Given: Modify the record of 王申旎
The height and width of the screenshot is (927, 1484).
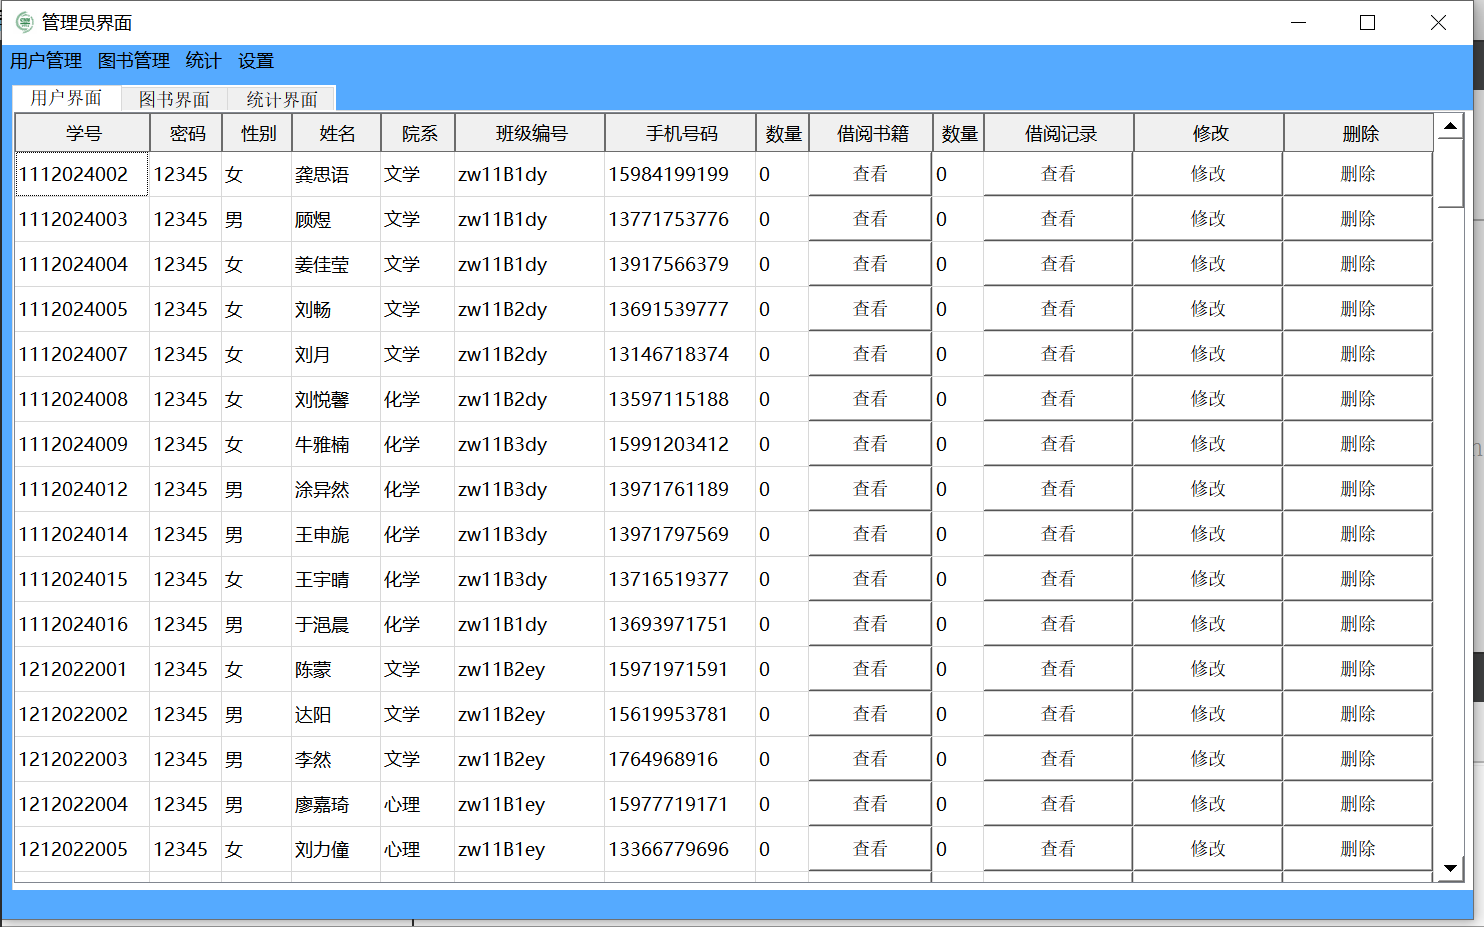Looking at the screenshot, I should 1208,534.
